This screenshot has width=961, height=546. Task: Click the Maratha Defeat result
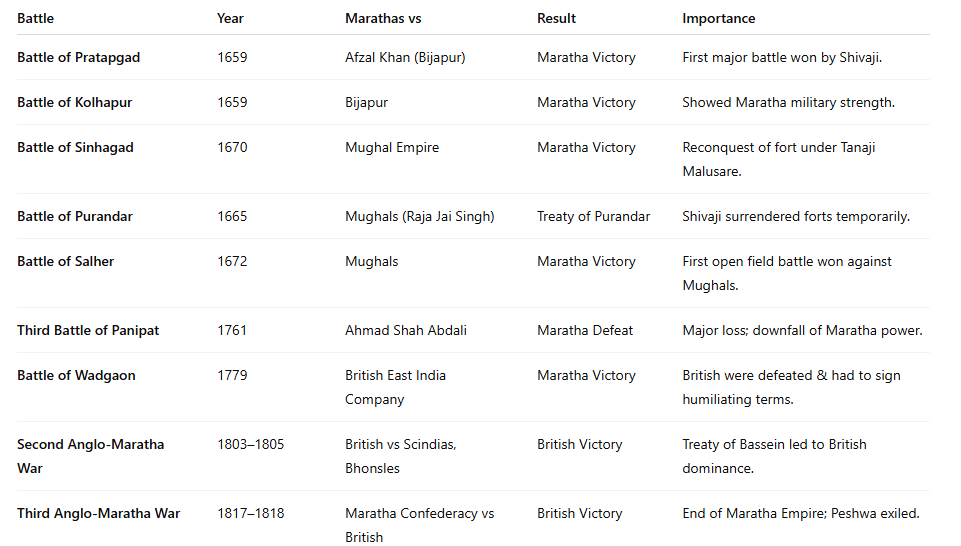pyautogui.click(x=585, y=330)
